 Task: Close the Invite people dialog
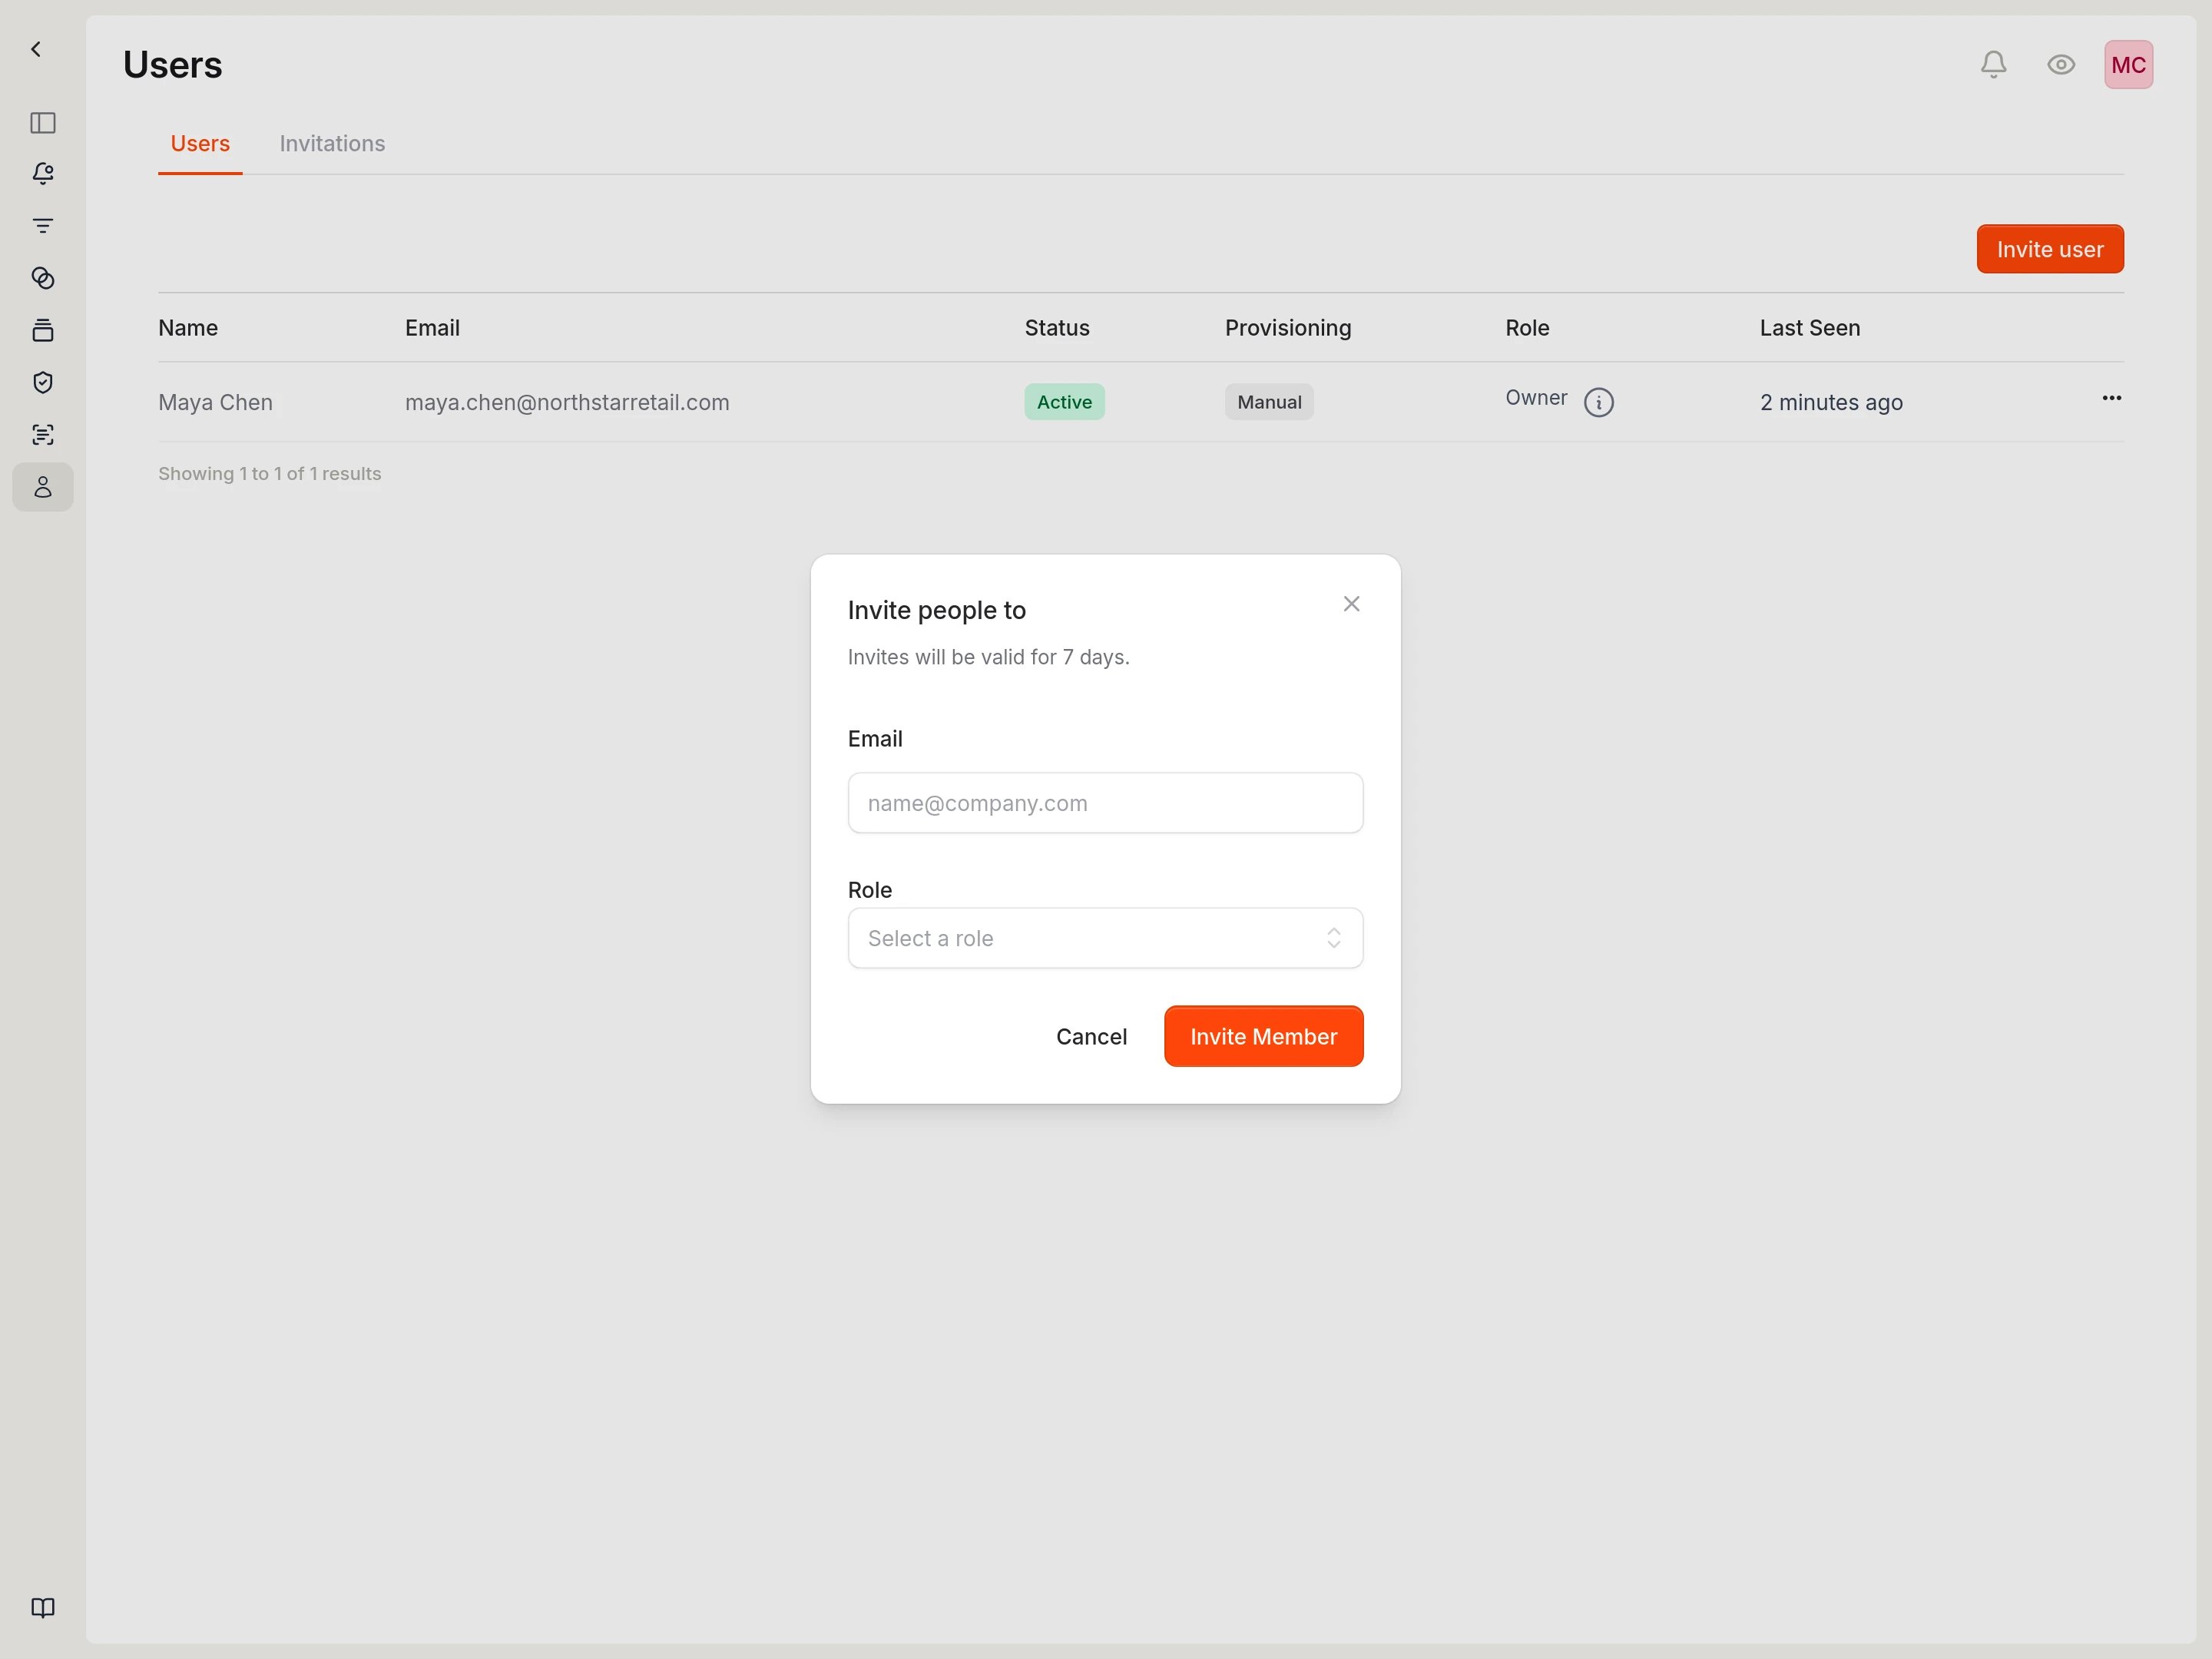pos(1351,604)
